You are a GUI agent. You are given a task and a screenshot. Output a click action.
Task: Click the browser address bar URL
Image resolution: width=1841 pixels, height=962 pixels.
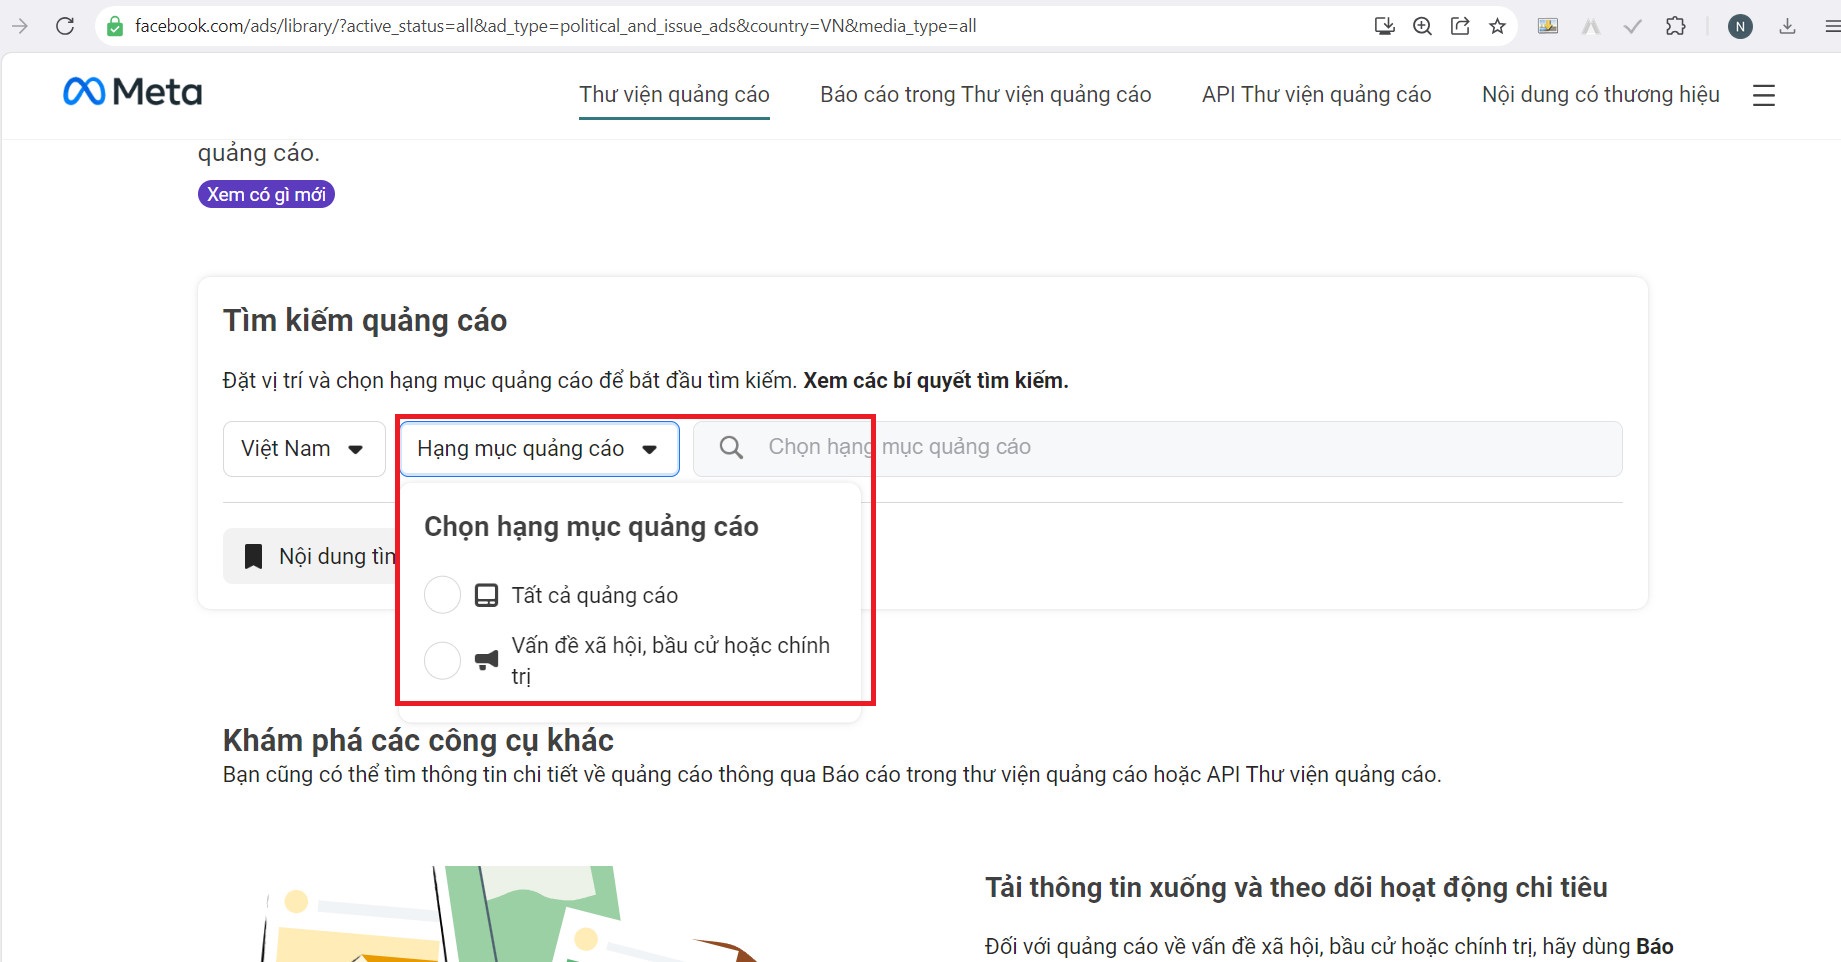[x=556, y=26]
